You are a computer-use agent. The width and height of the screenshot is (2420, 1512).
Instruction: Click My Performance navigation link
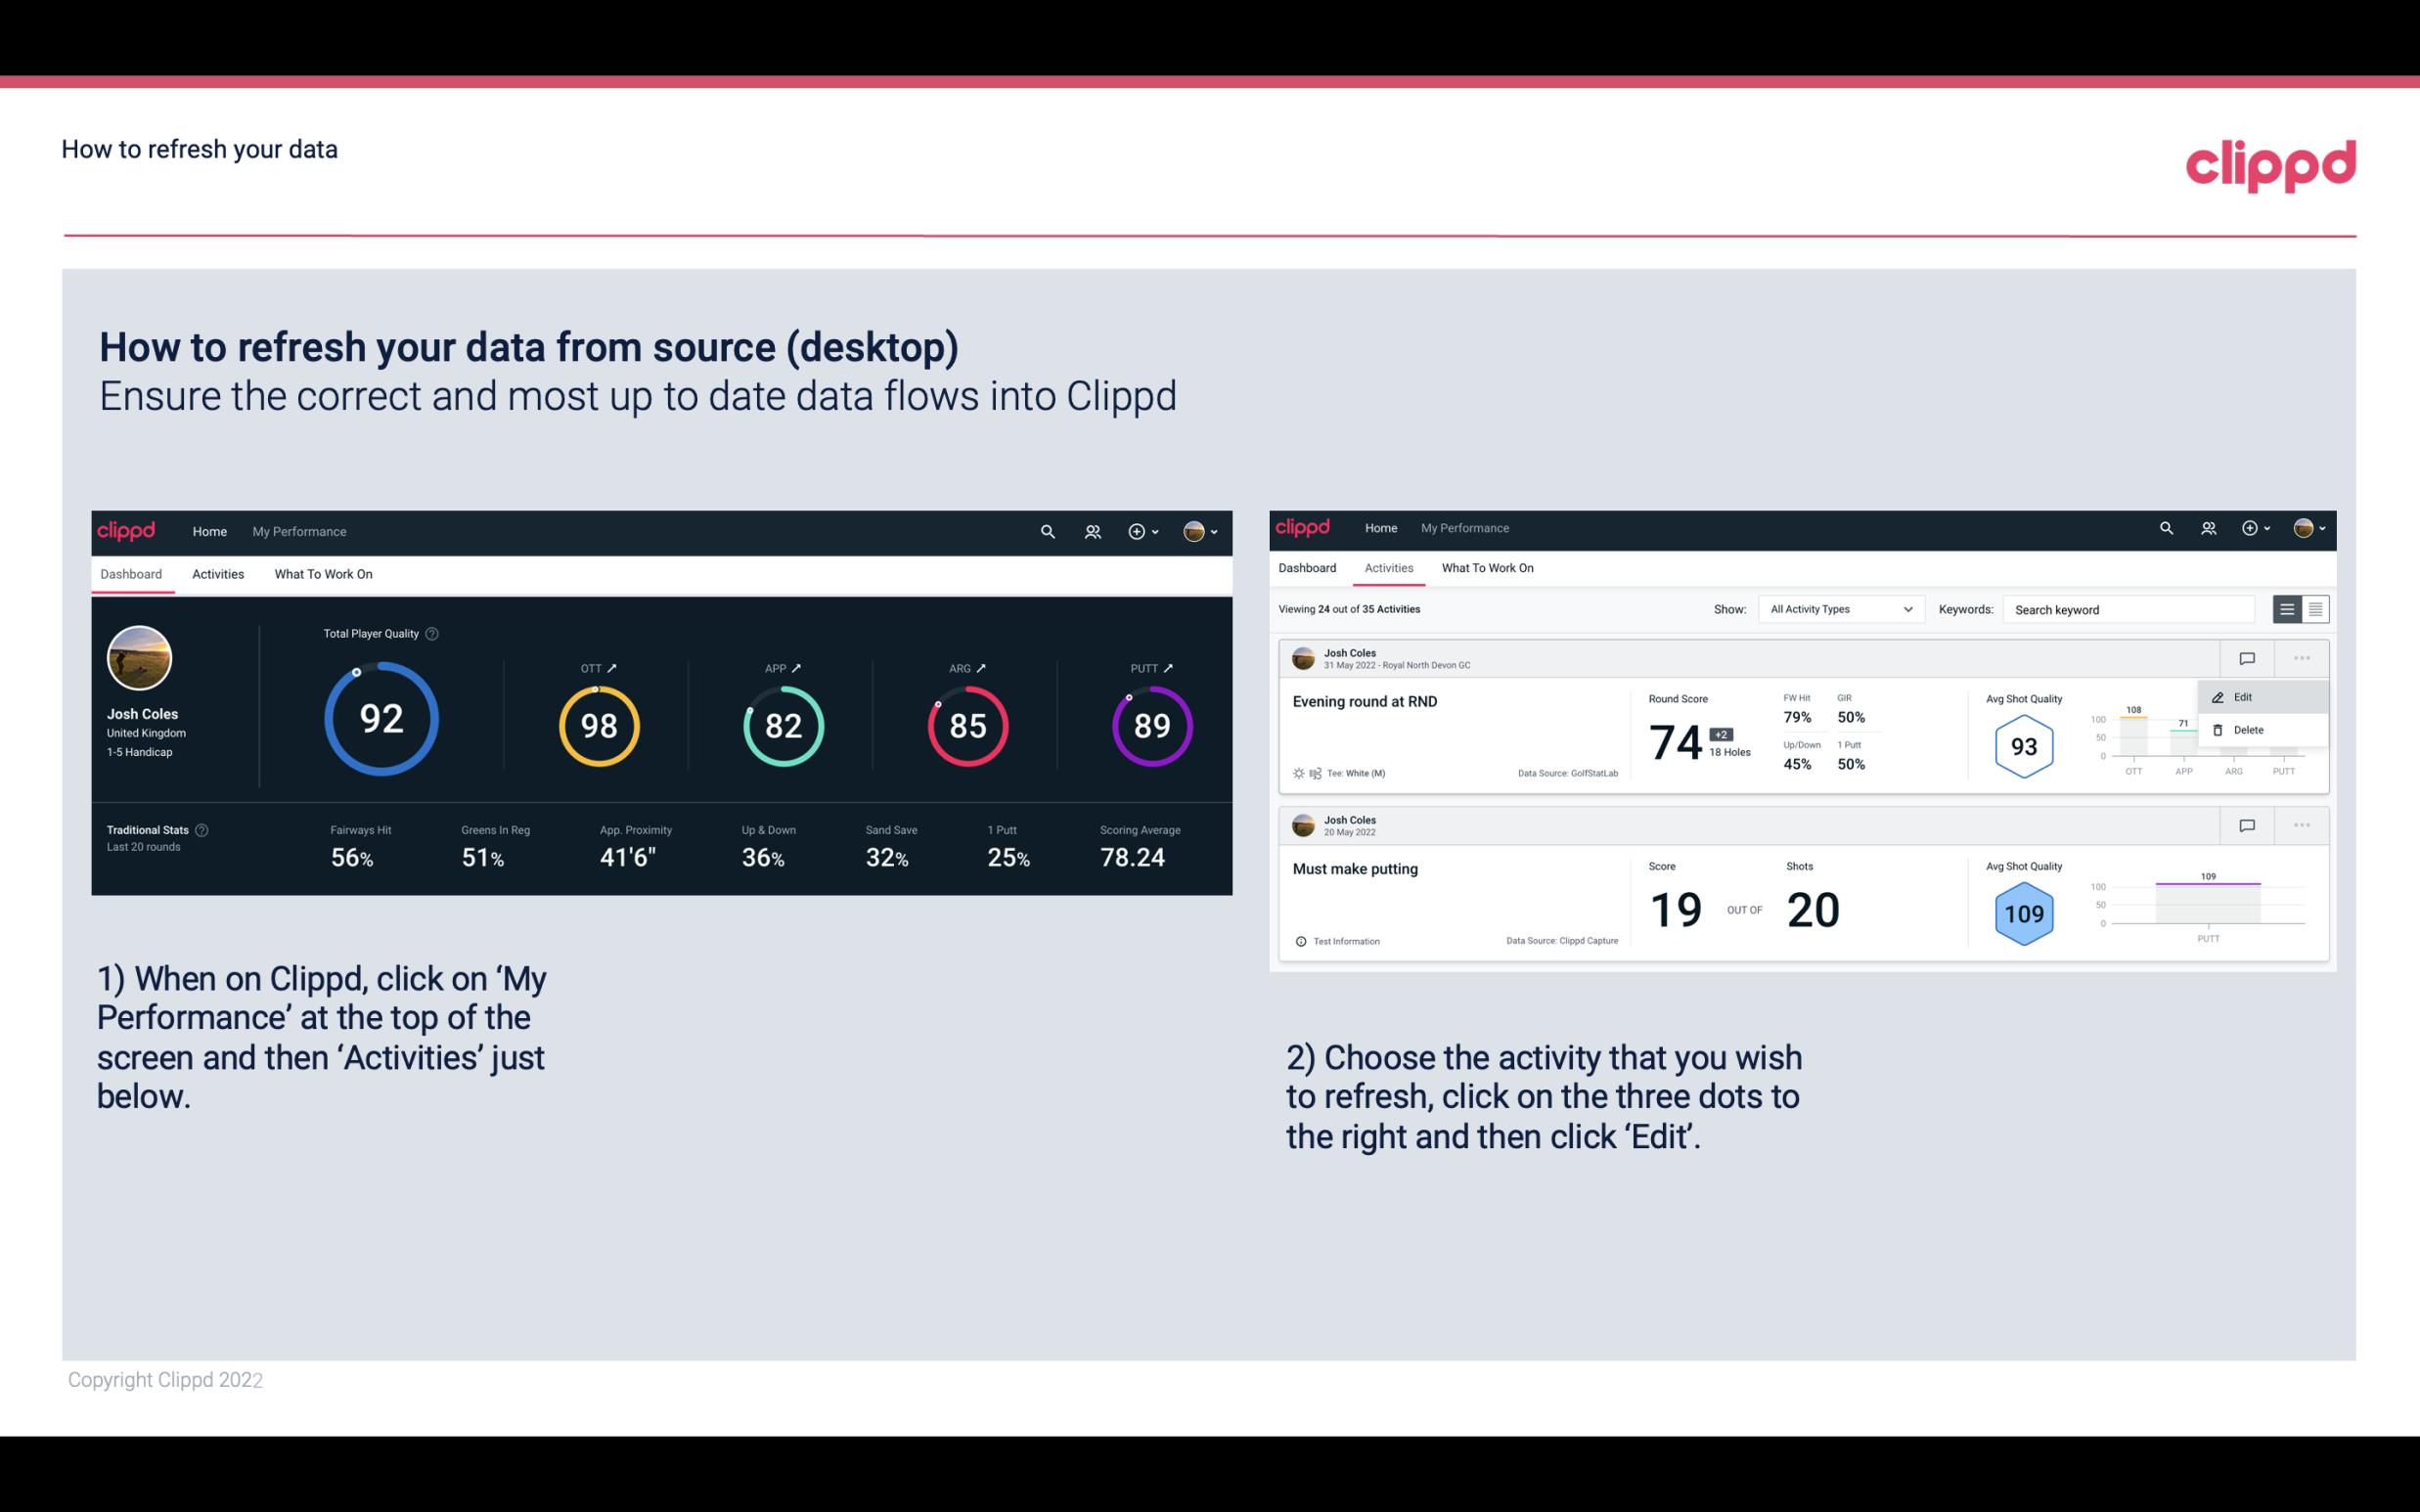click(x=298, y=529)
